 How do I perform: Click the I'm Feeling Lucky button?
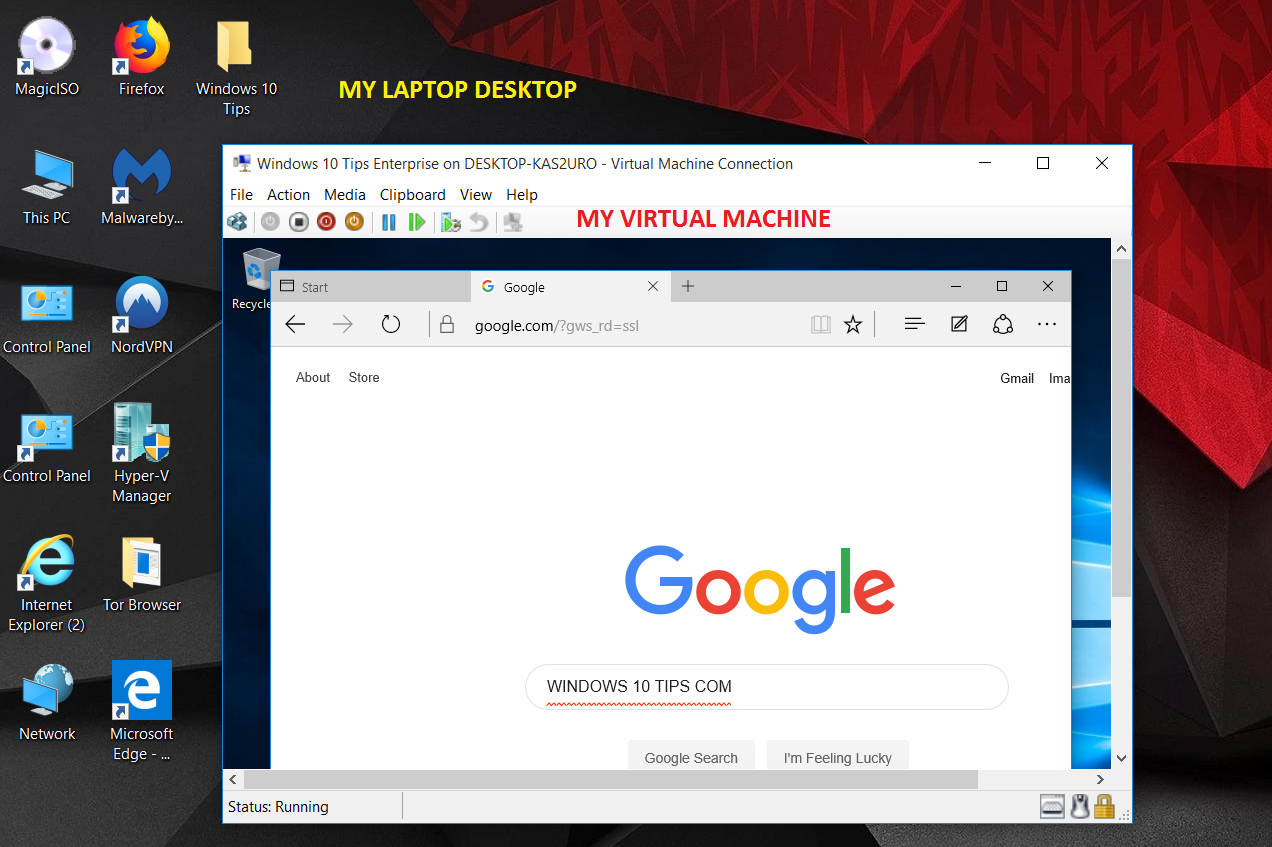[x=837, y=757]
